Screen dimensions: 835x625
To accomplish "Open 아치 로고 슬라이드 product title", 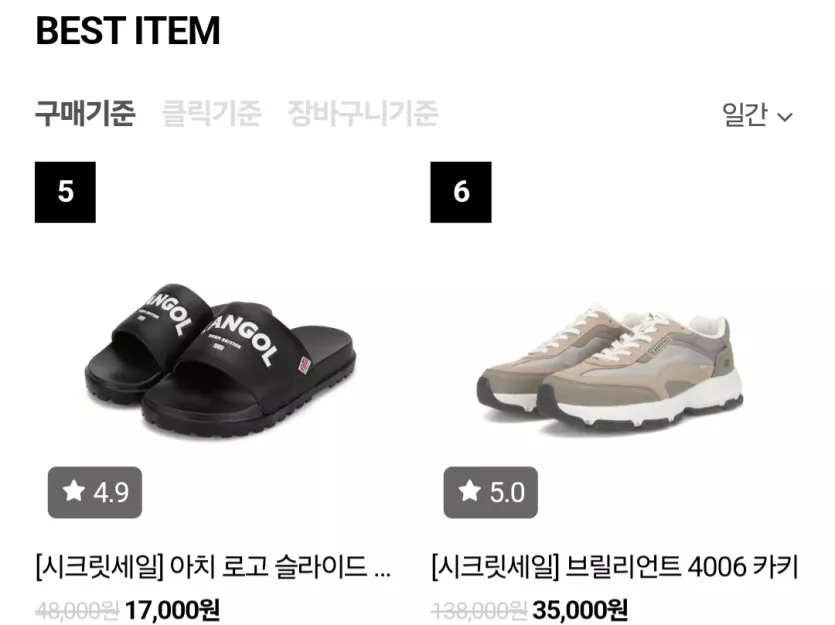I will (214, 566).
